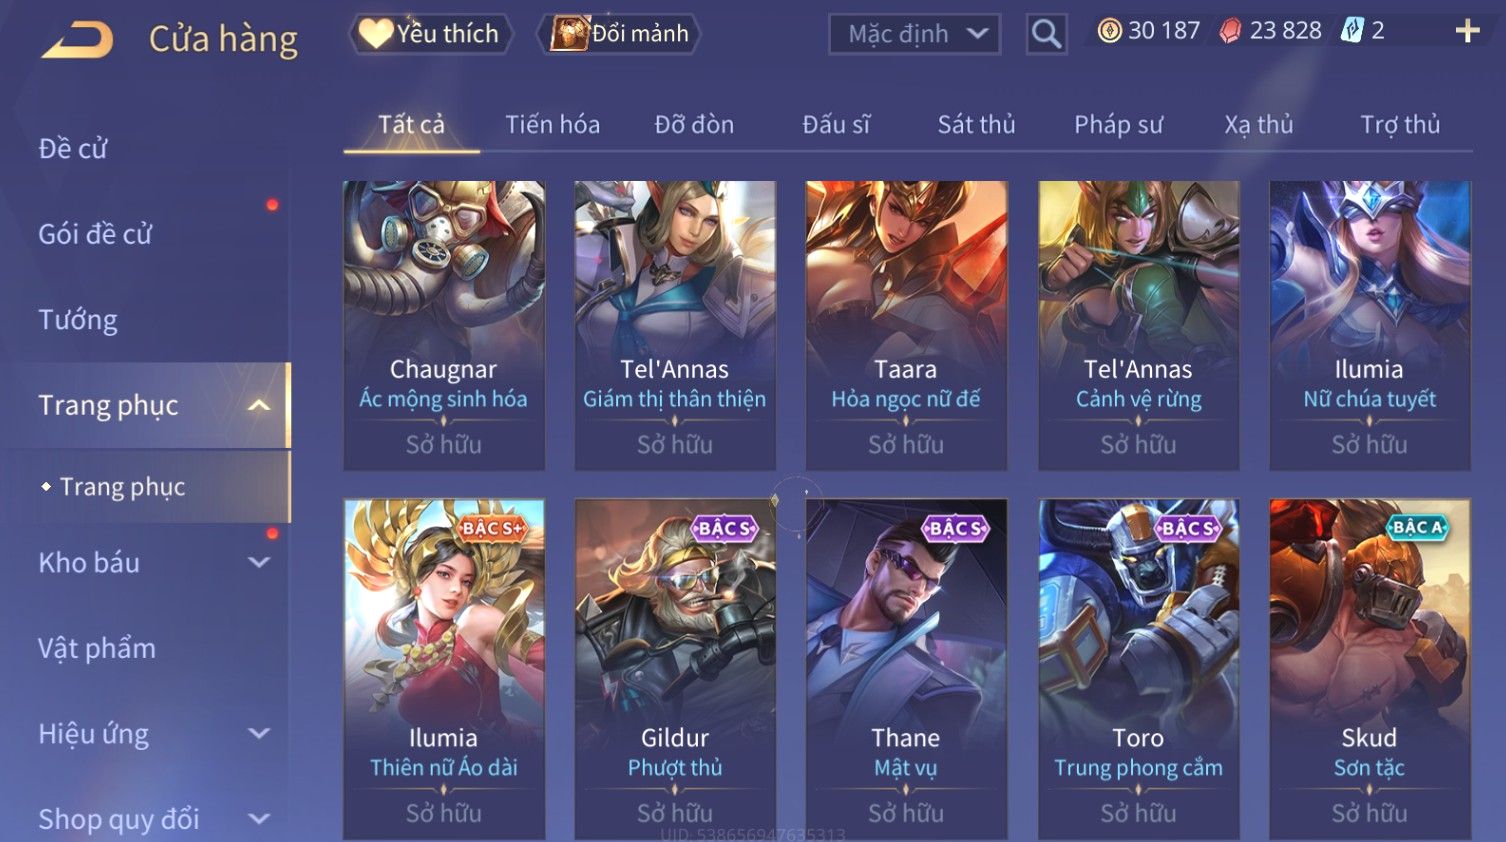
Task: Open Gói đề cử in the sidebar
Action: pyautogui.click(x=95, y=234)
